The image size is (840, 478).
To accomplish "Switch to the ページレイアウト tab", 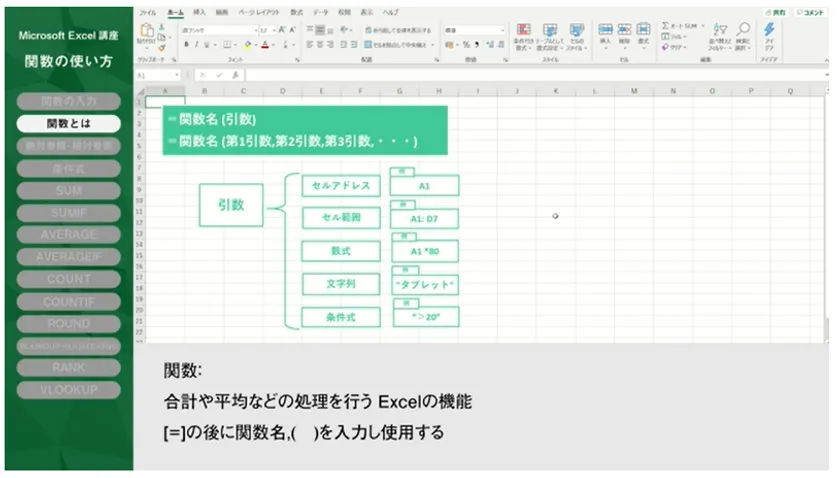I will (x=259, y=12).
